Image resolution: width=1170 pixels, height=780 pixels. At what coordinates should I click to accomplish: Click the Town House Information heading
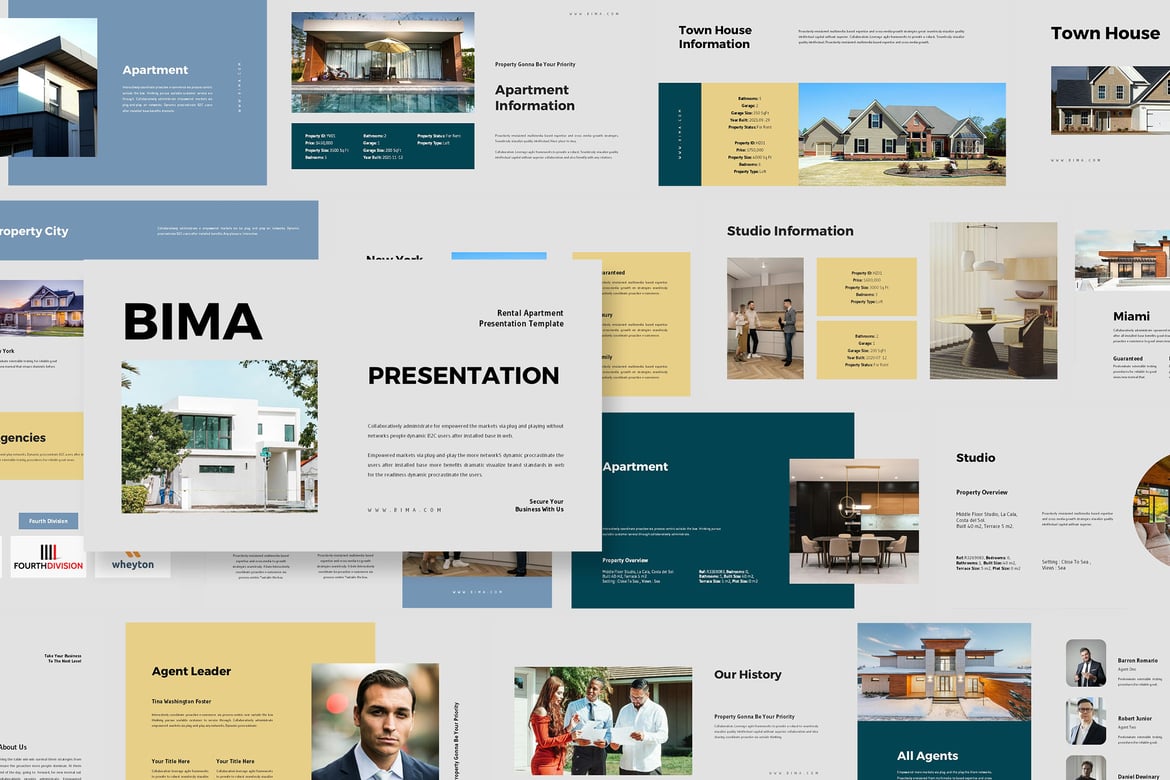tap(715, 37)
